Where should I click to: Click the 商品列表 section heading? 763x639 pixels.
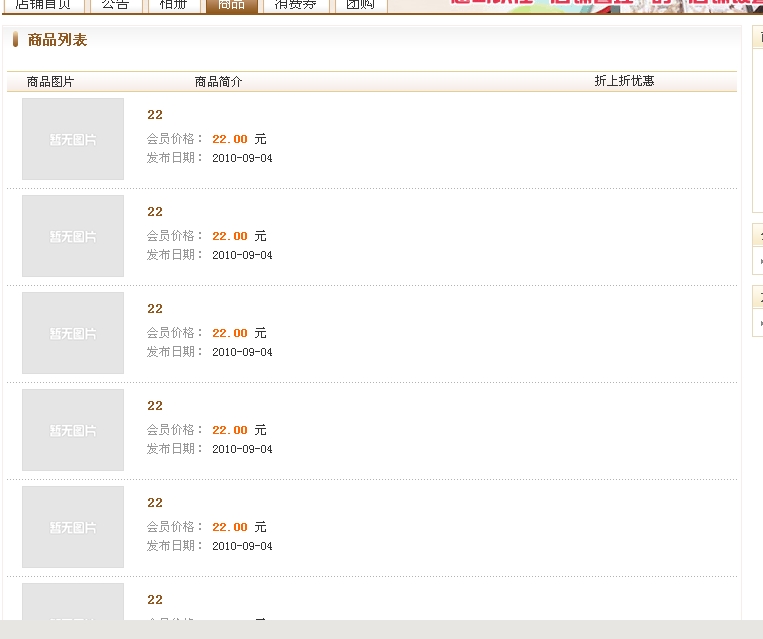pos(57,40)
